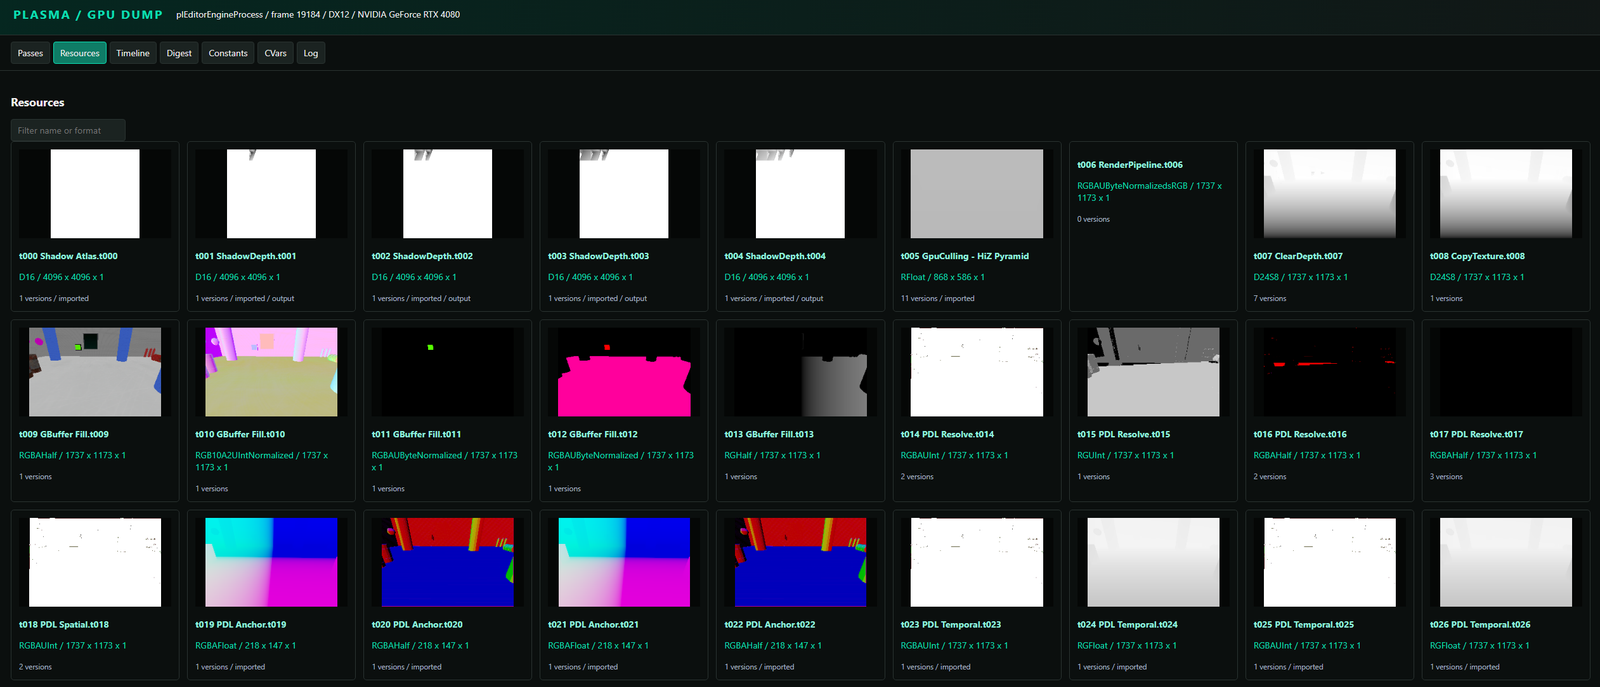Select the t006 RenderPipeline.t006 card title
This screenshot has height=687, width=1600.
pyautogui.click(x=1130, y=165)
